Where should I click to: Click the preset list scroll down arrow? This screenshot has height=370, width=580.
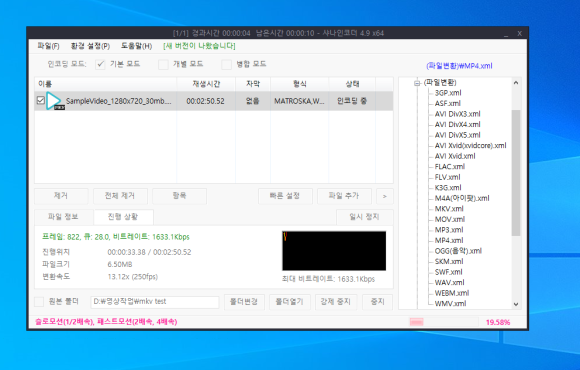point(516,305)
